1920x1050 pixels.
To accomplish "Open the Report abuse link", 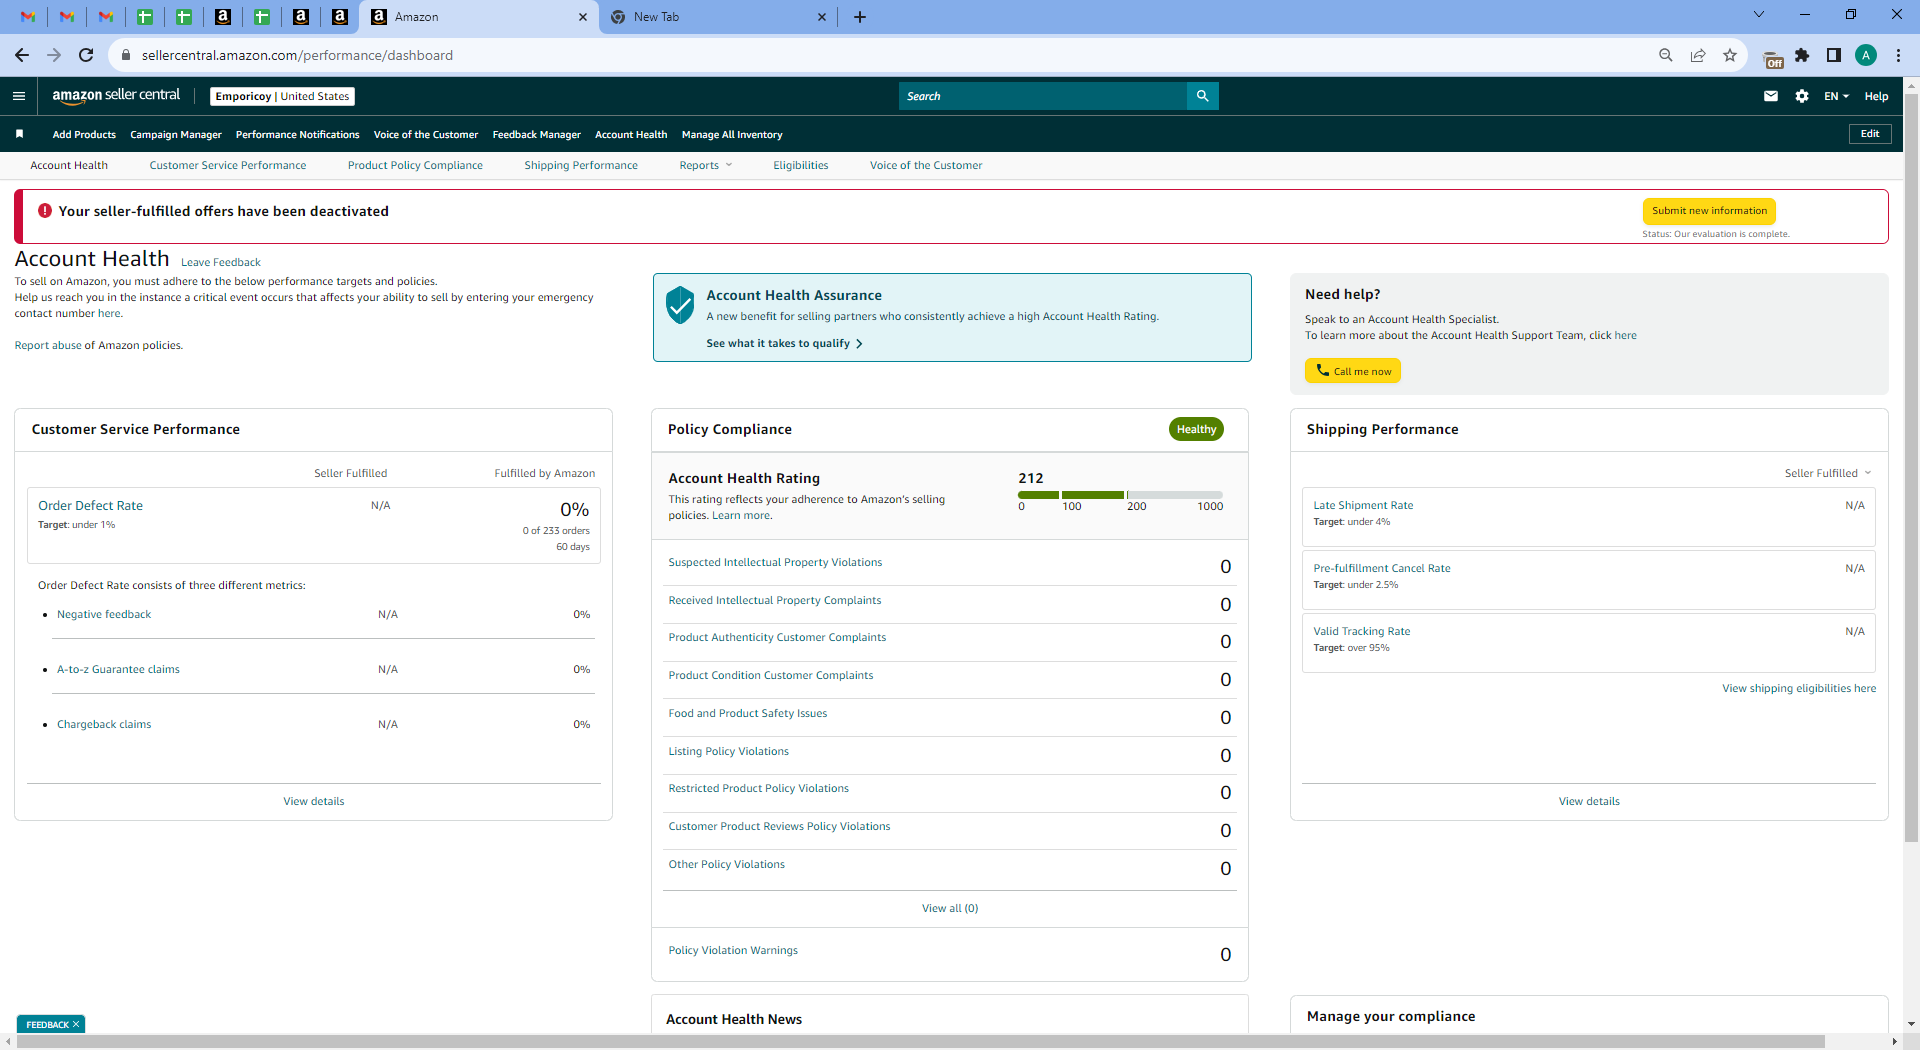I will point(48,346).
